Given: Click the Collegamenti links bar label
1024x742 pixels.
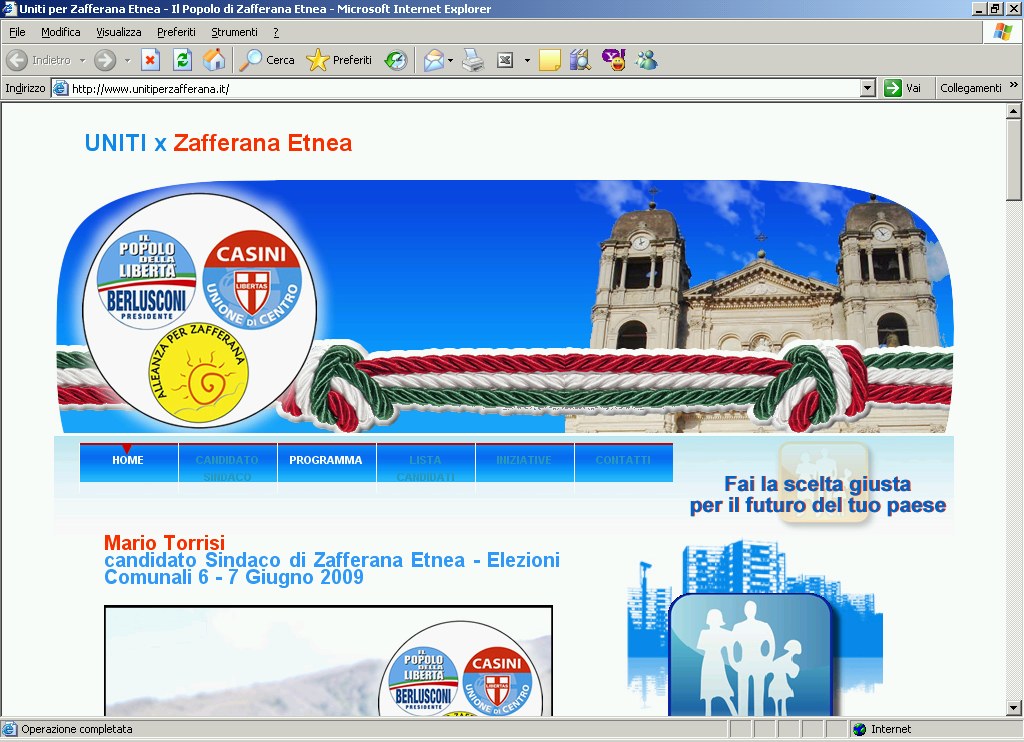Looking at the screenshot, I should tap(970, 88).
